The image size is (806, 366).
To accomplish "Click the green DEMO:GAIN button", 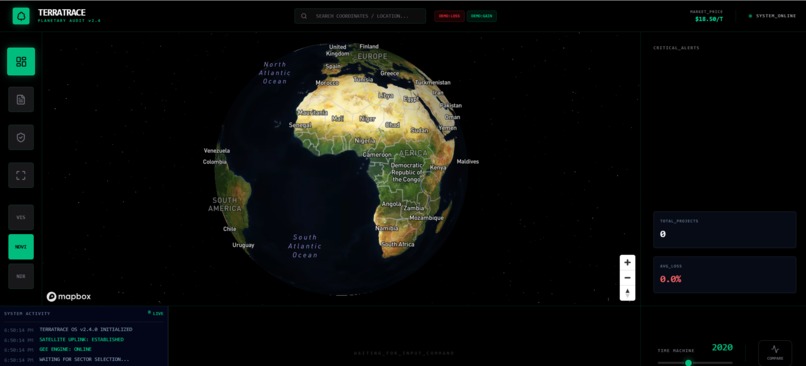I will coord(482,16).
